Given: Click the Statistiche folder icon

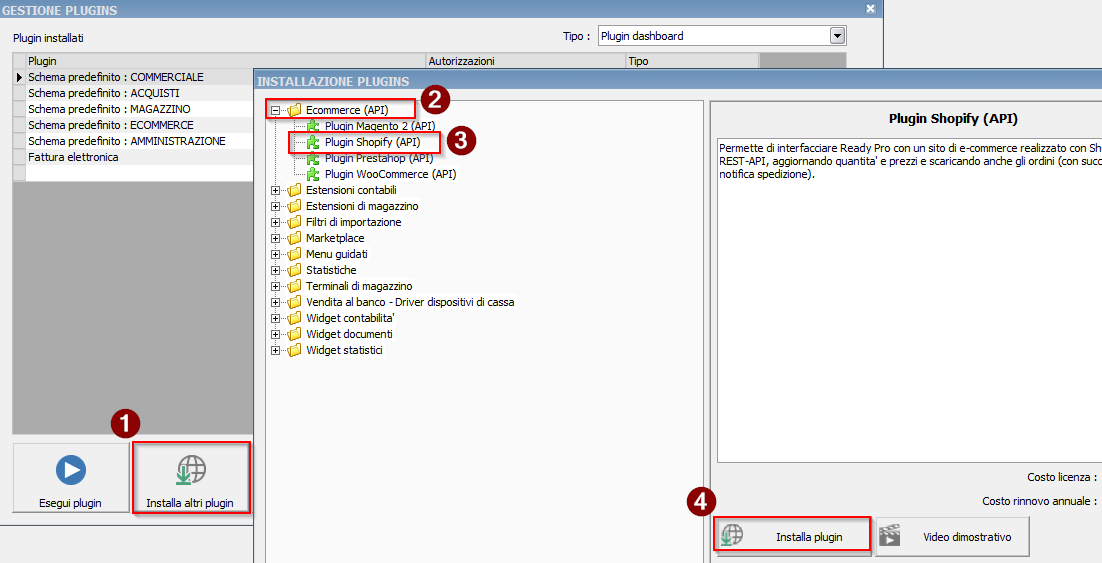Looking at the screenshot, I should point(294,270).
